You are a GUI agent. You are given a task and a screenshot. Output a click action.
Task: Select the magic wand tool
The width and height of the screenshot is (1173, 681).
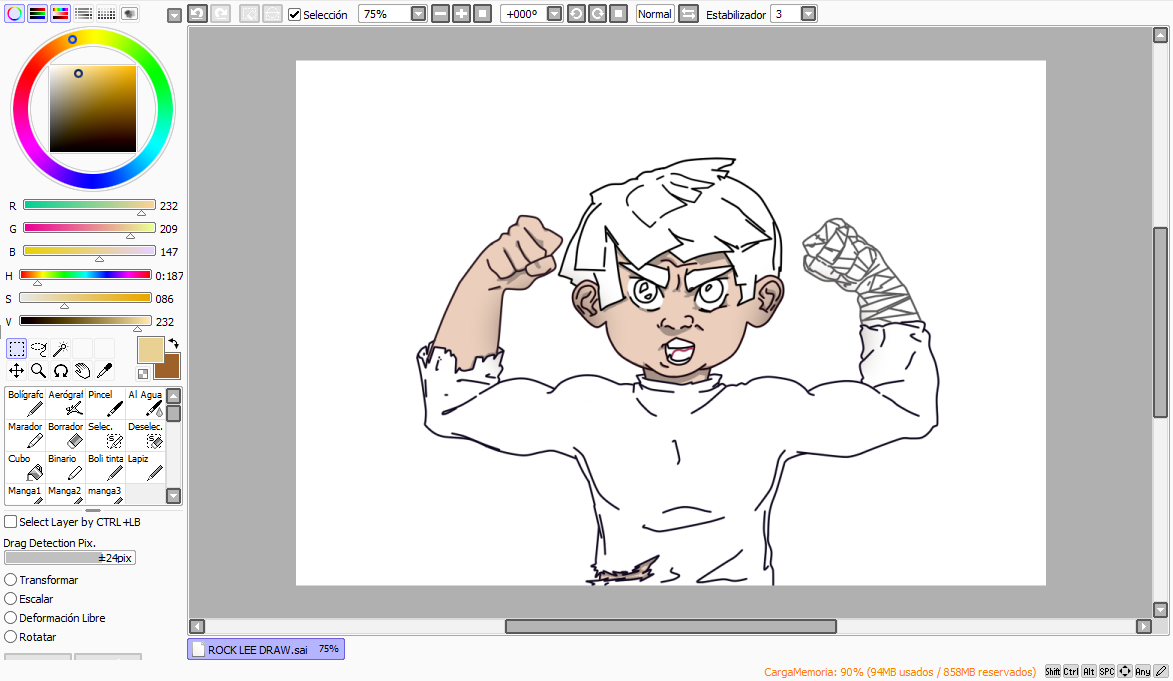[61, 348]
